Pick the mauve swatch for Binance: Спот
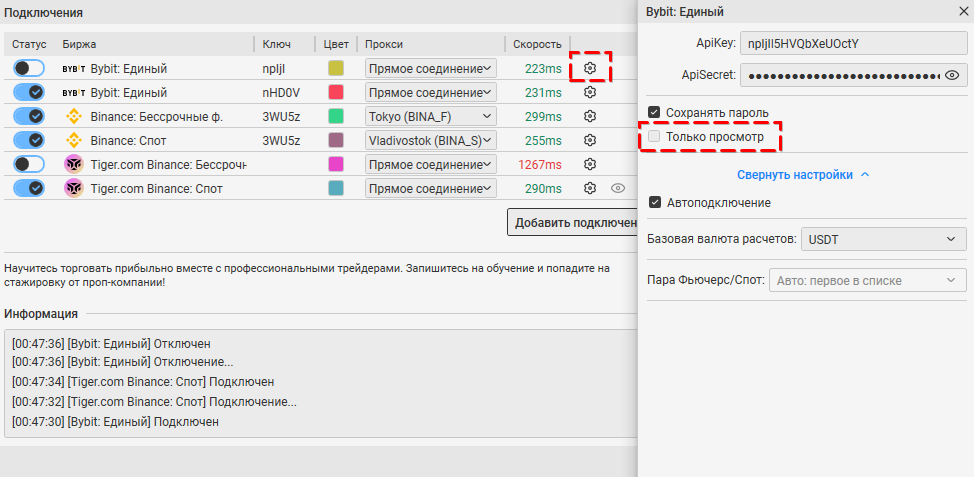The height and width of the screenshot is (477, 974). (336, 140)
